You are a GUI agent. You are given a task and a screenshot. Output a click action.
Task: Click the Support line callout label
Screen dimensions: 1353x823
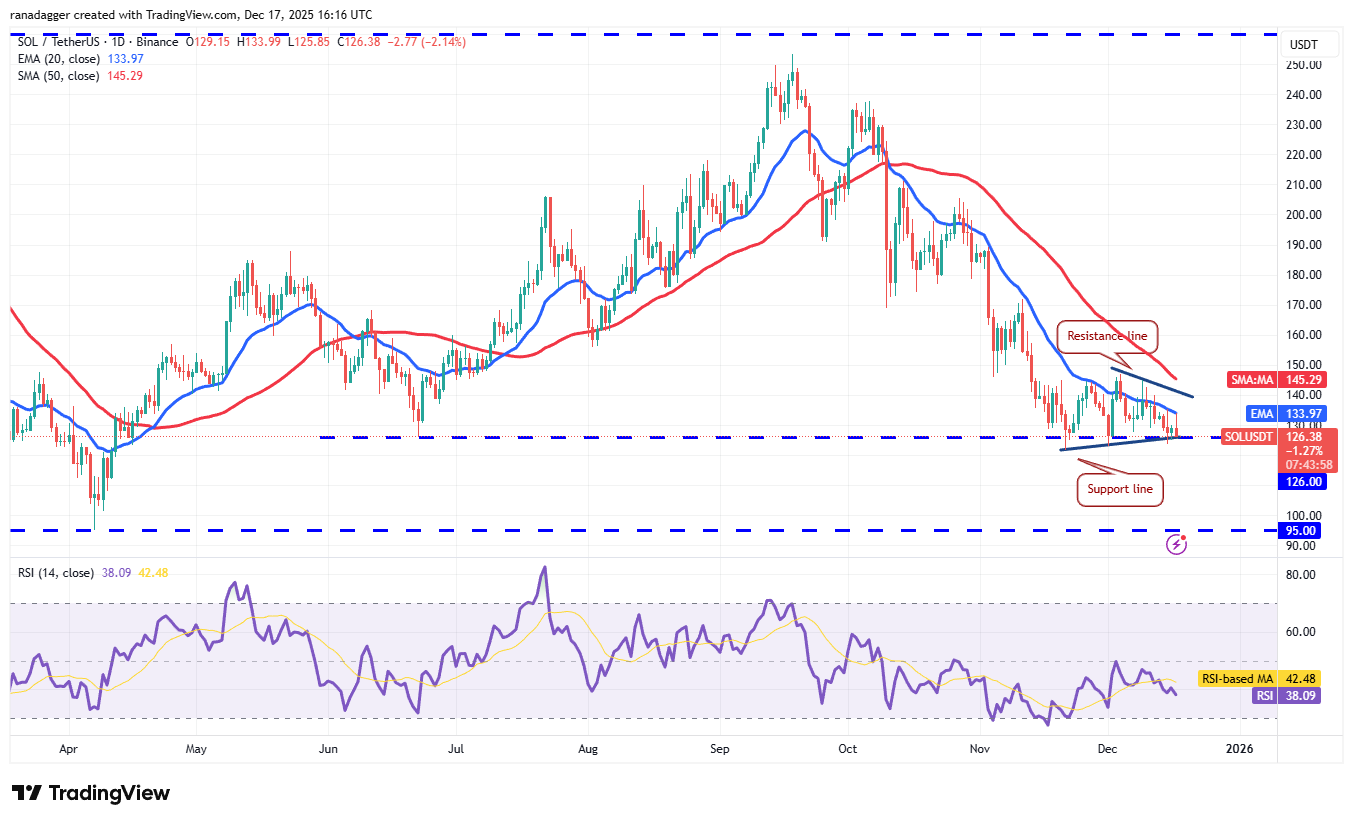coord(1120,489)
